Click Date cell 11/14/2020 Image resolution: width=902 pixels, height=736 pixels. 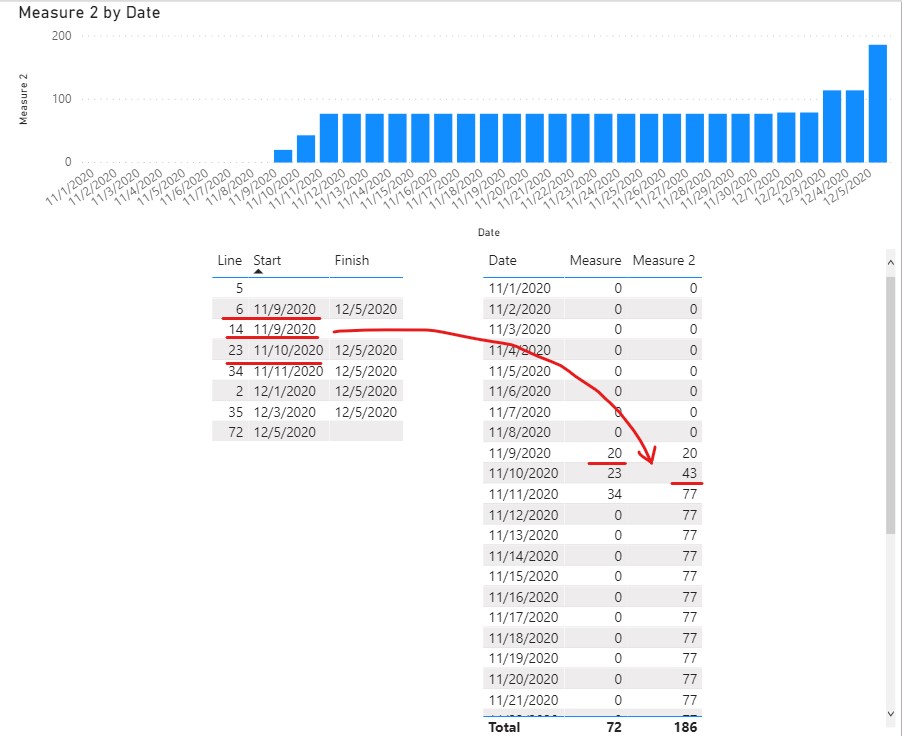pyautogui.click(x=523, y=556)
